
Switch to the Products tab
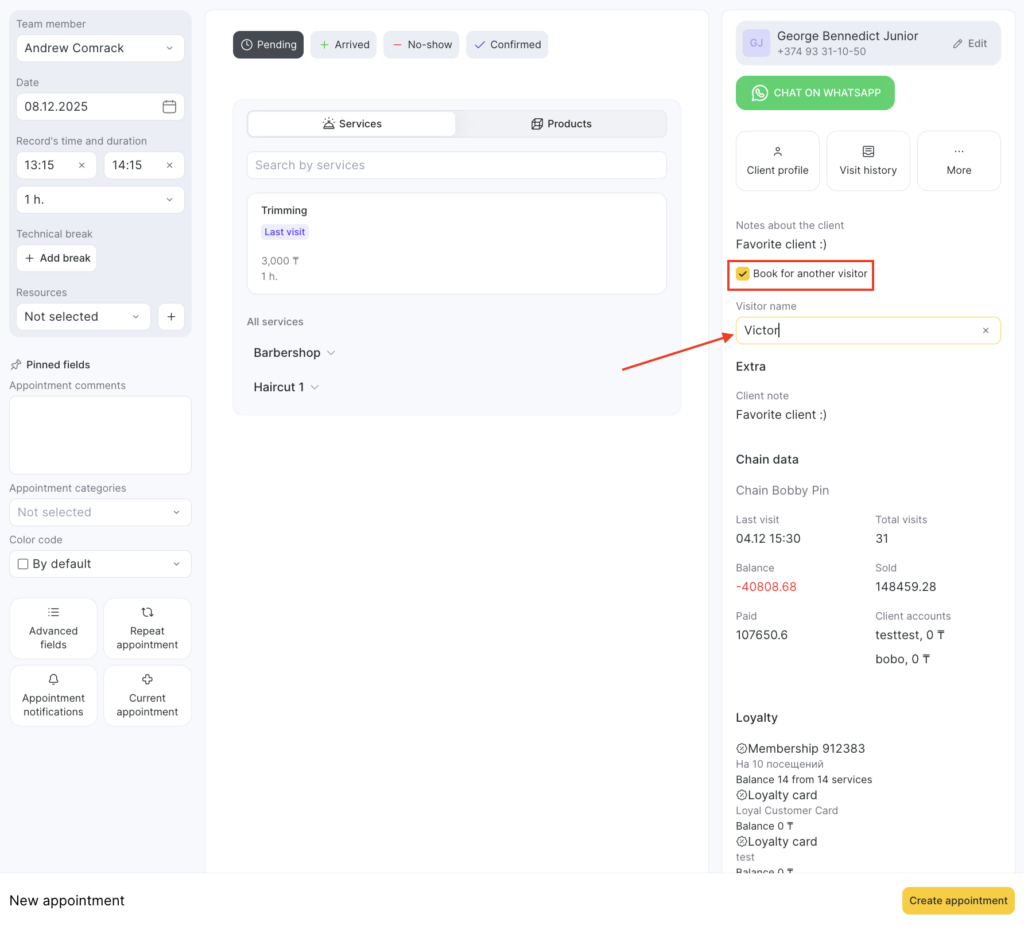coord(561,124)
